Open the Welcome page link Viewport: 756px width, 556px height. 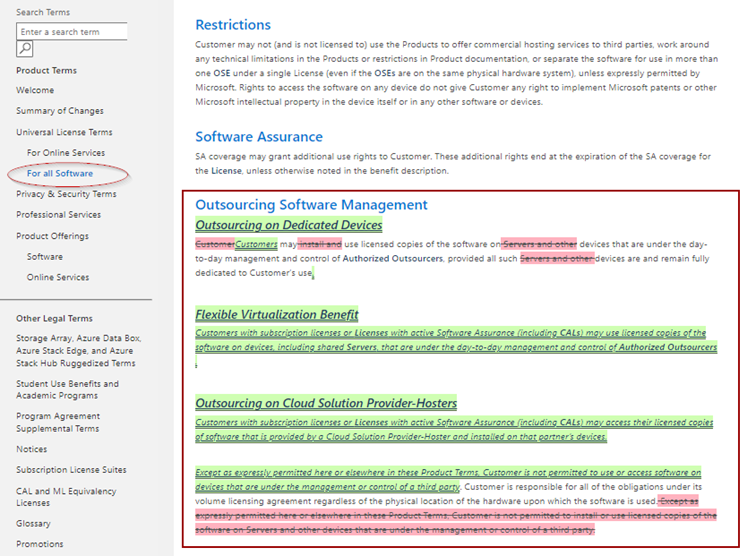tap(35, 90)
